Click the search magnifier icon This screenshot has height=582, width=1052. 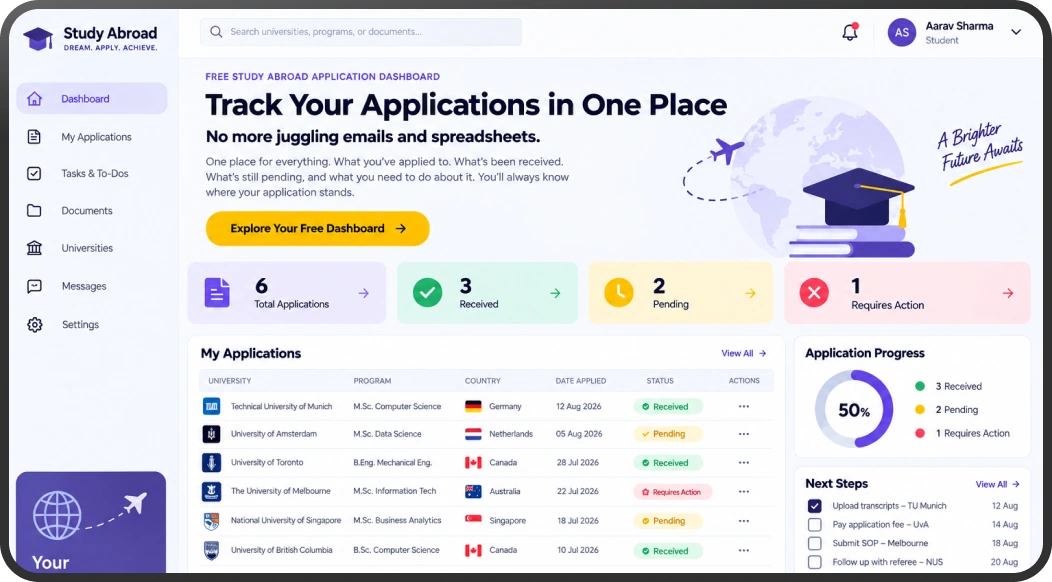(216, 32)
